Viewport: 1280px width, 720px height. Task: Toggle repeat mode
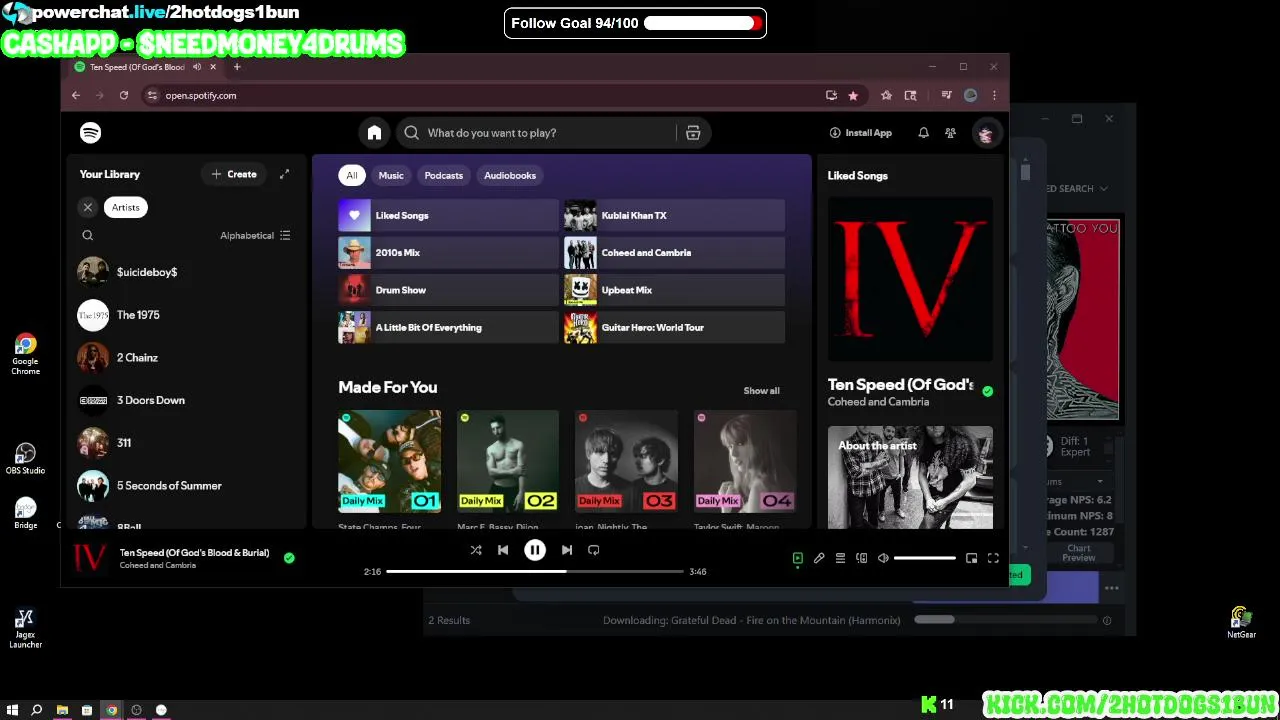tap(594, 550)
